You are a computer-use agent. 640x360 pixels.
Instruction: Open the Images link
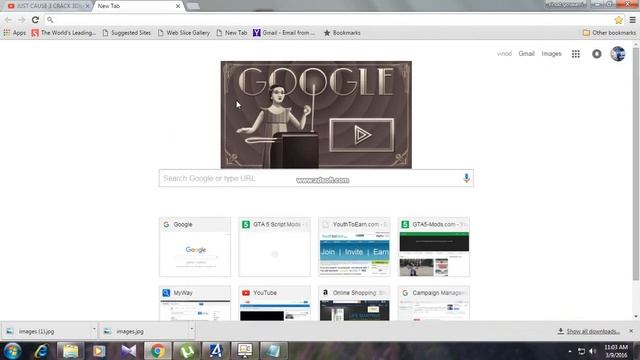(551, 53)
